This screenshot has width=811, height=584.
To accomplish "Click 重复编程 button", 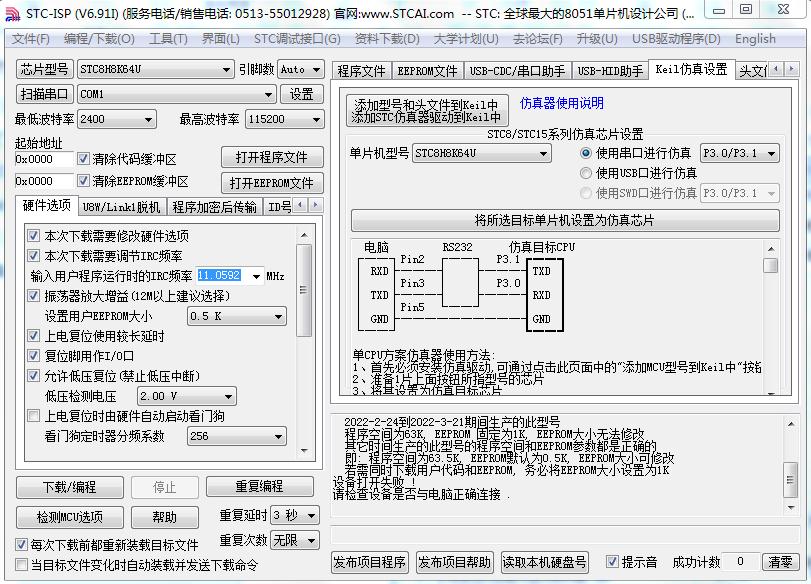I will [x=260, y=487].
